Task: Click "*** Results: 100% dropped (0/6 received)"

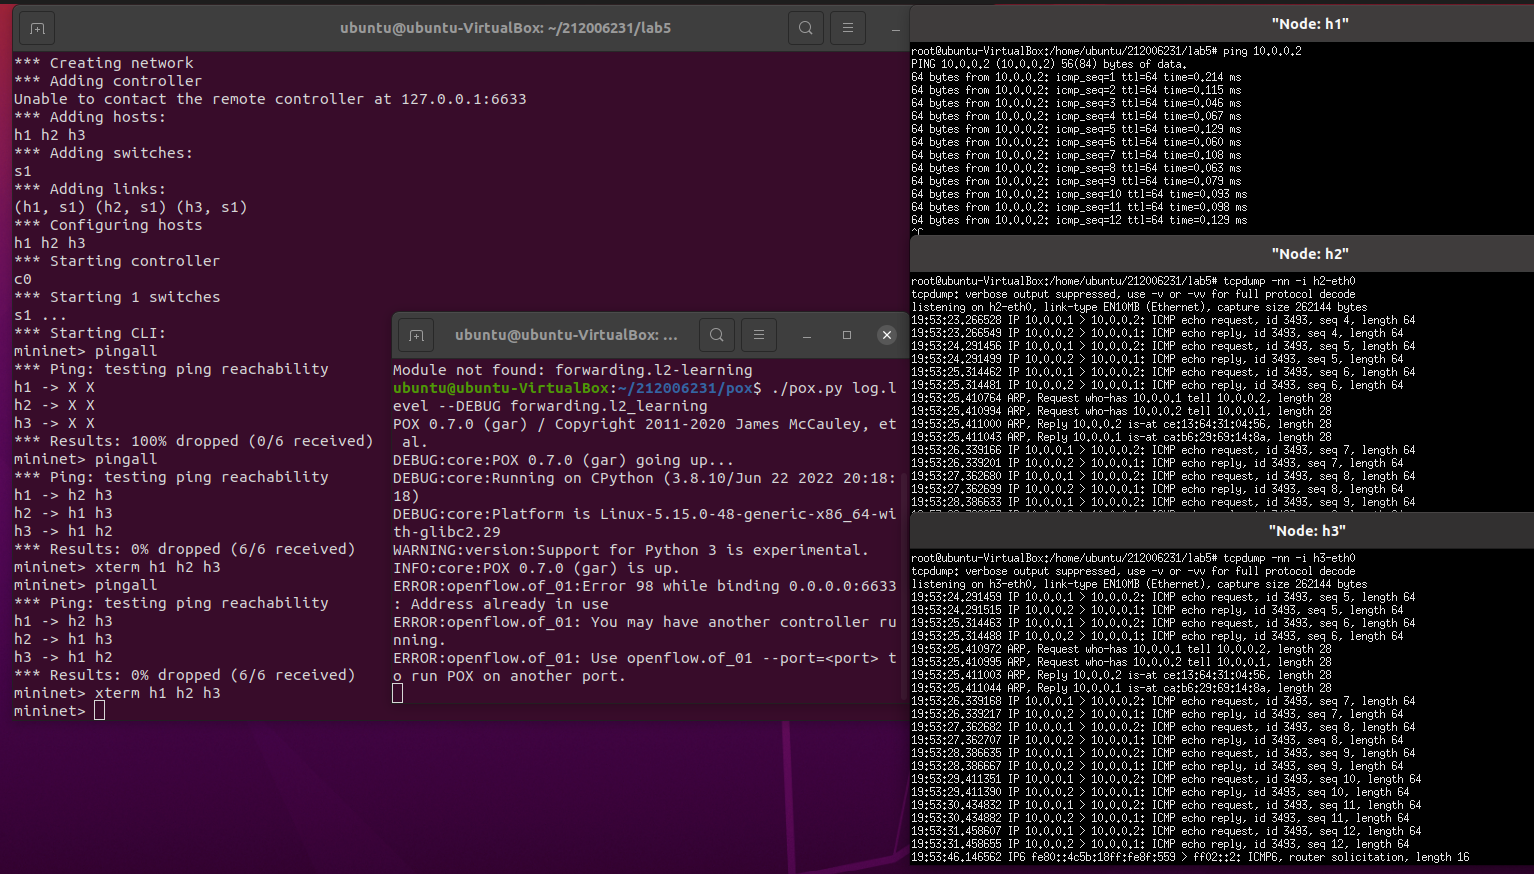Action: [194, 441]
